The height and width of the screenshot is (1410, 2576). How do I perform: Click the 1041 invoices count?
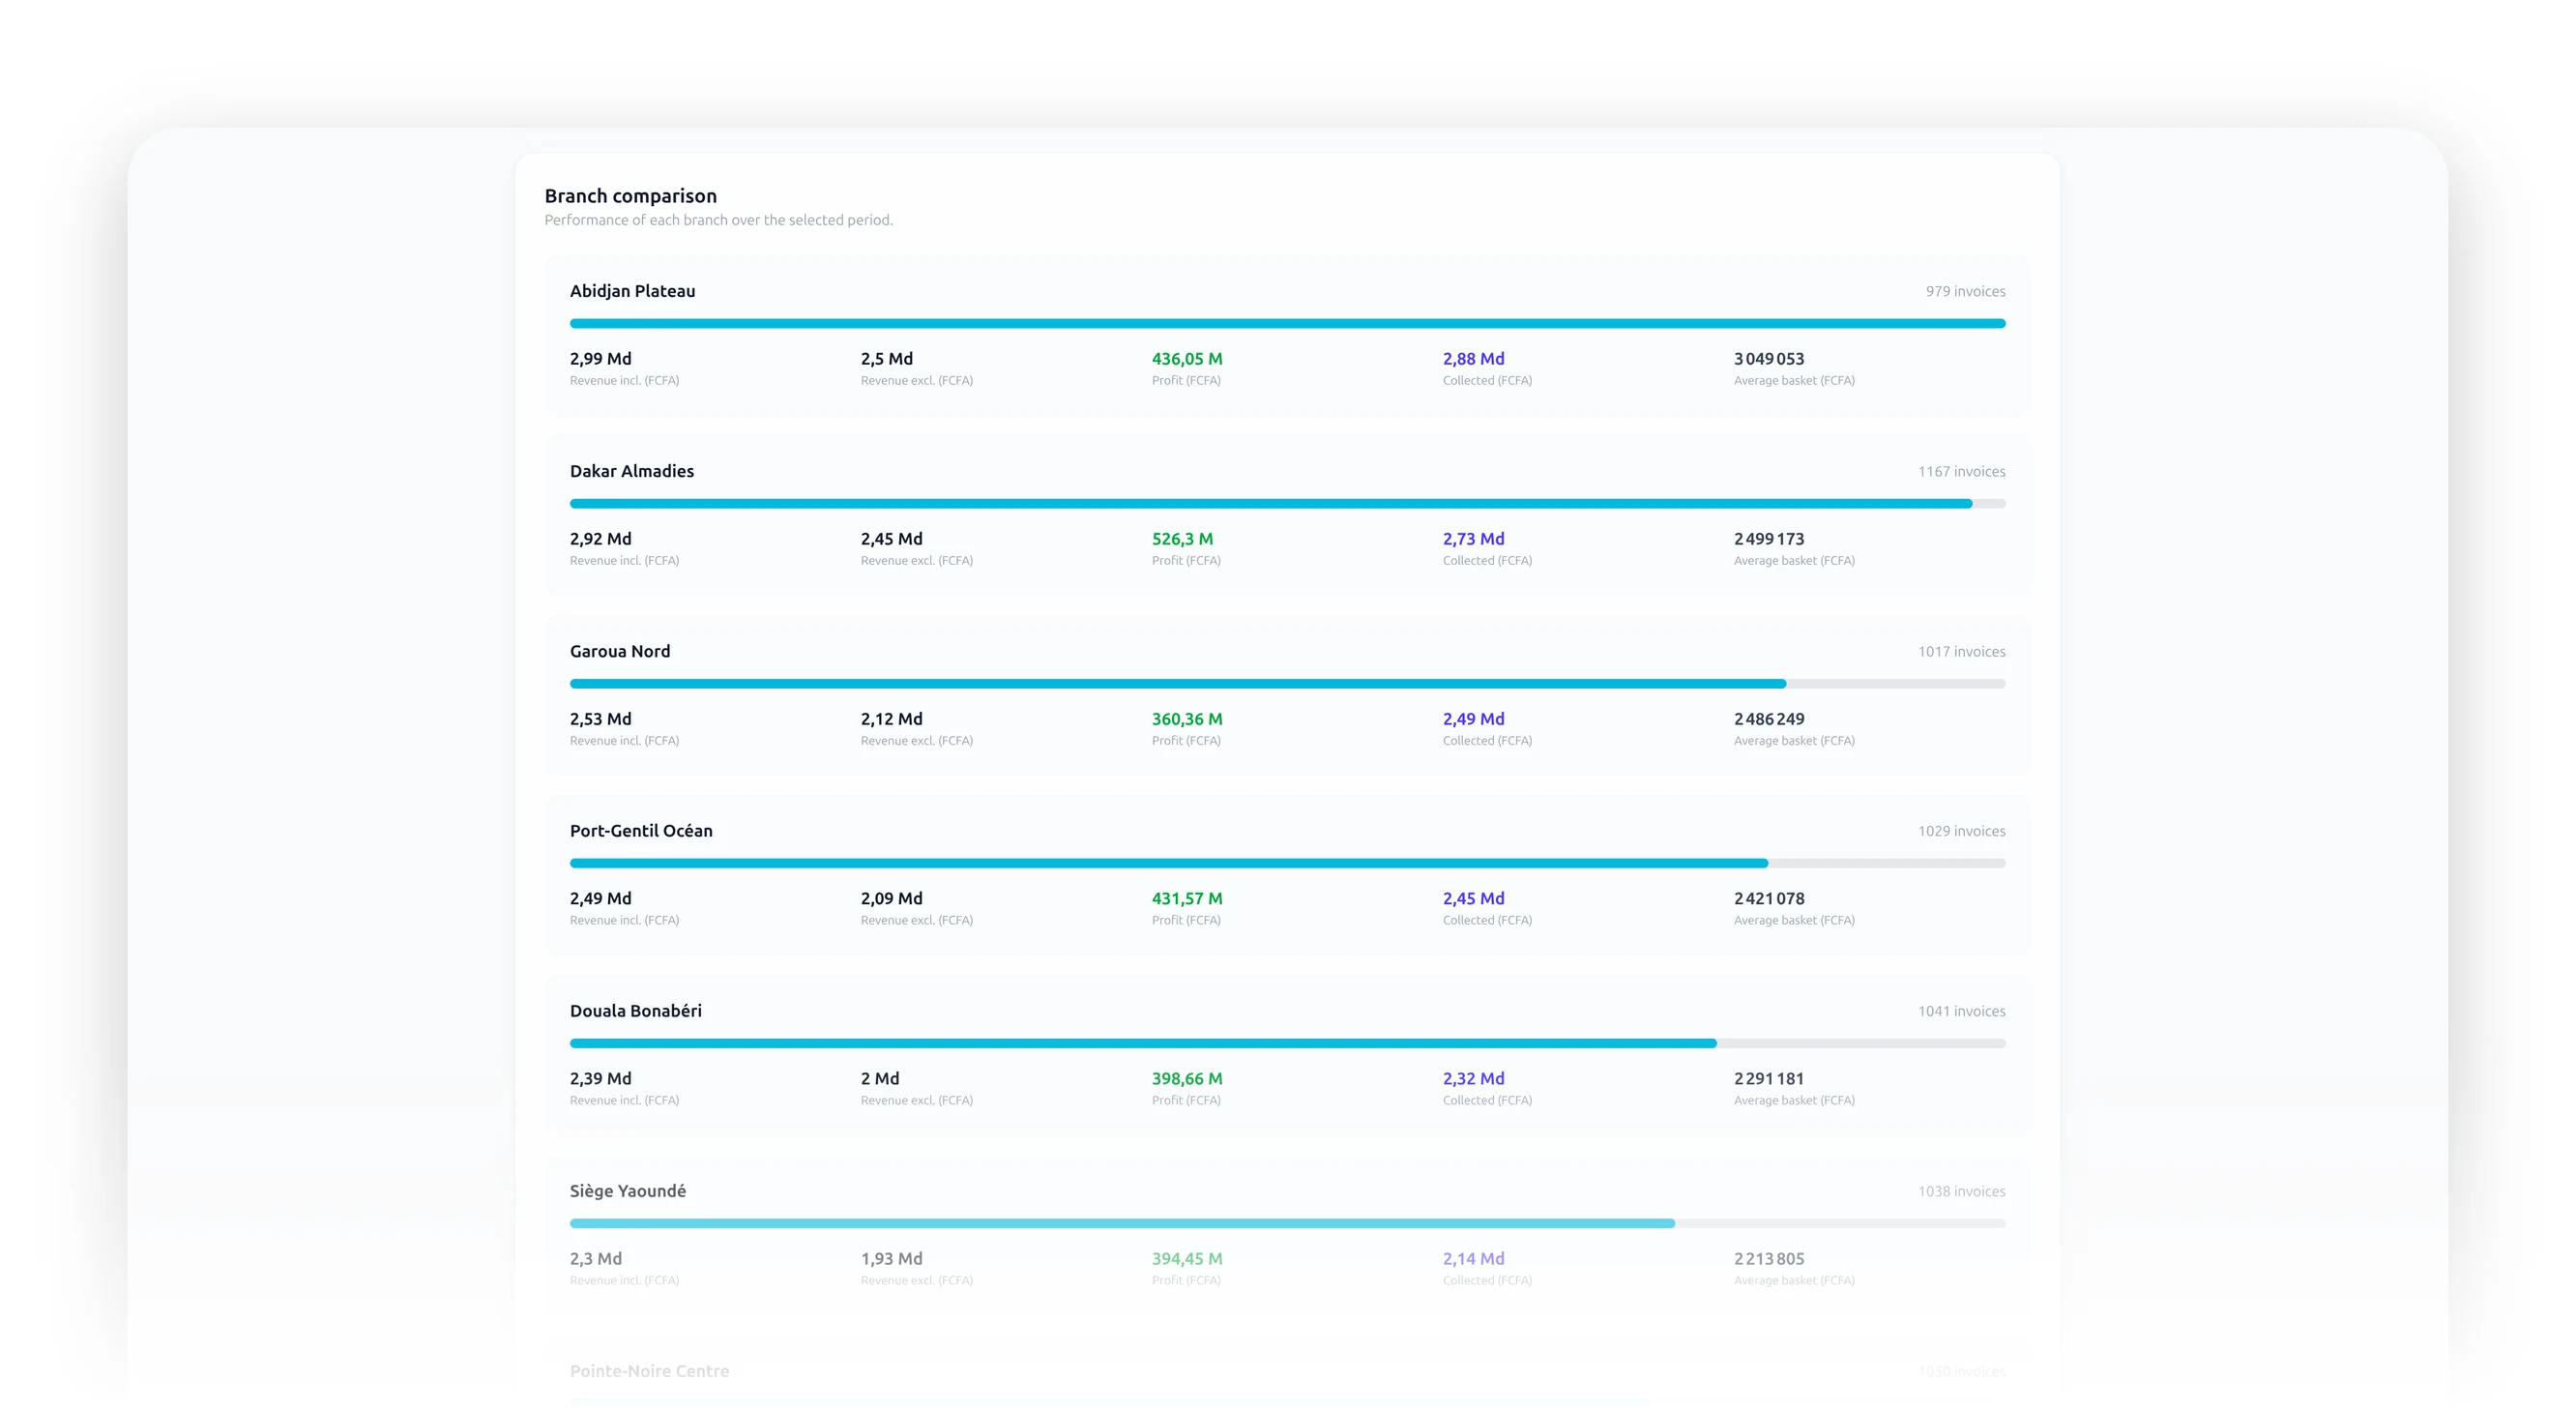1961,1012
